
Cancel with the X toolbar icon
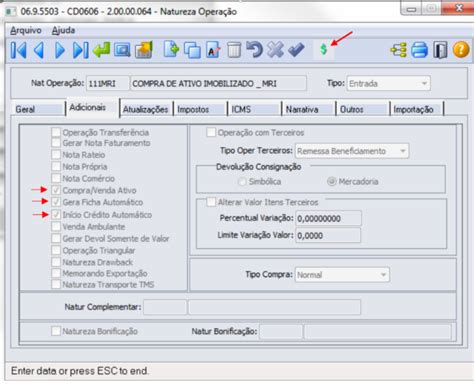[x=275, y=50]
